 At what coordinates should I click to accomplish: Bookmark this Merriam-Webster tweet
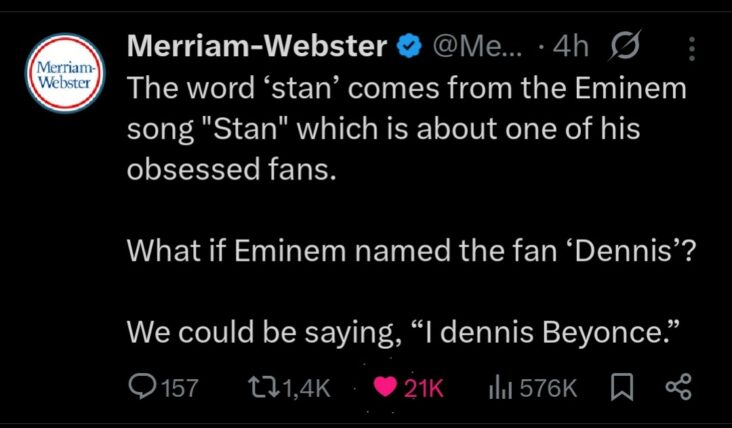(621, 387)
